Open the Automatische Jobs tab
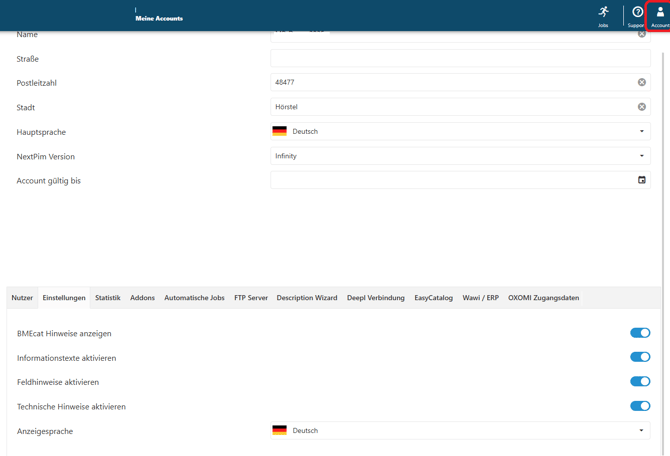 click(194, 298)
